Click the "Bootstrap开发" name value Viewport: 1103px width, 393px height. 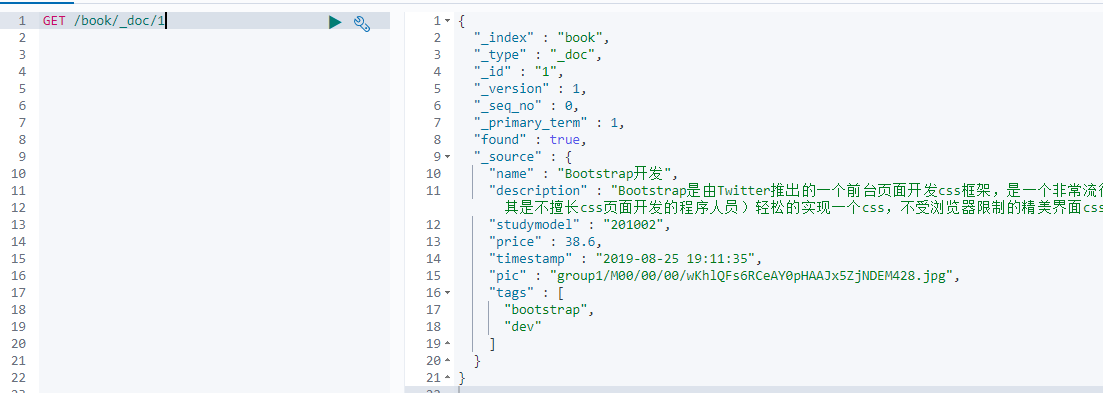click(x=616, y=174)
